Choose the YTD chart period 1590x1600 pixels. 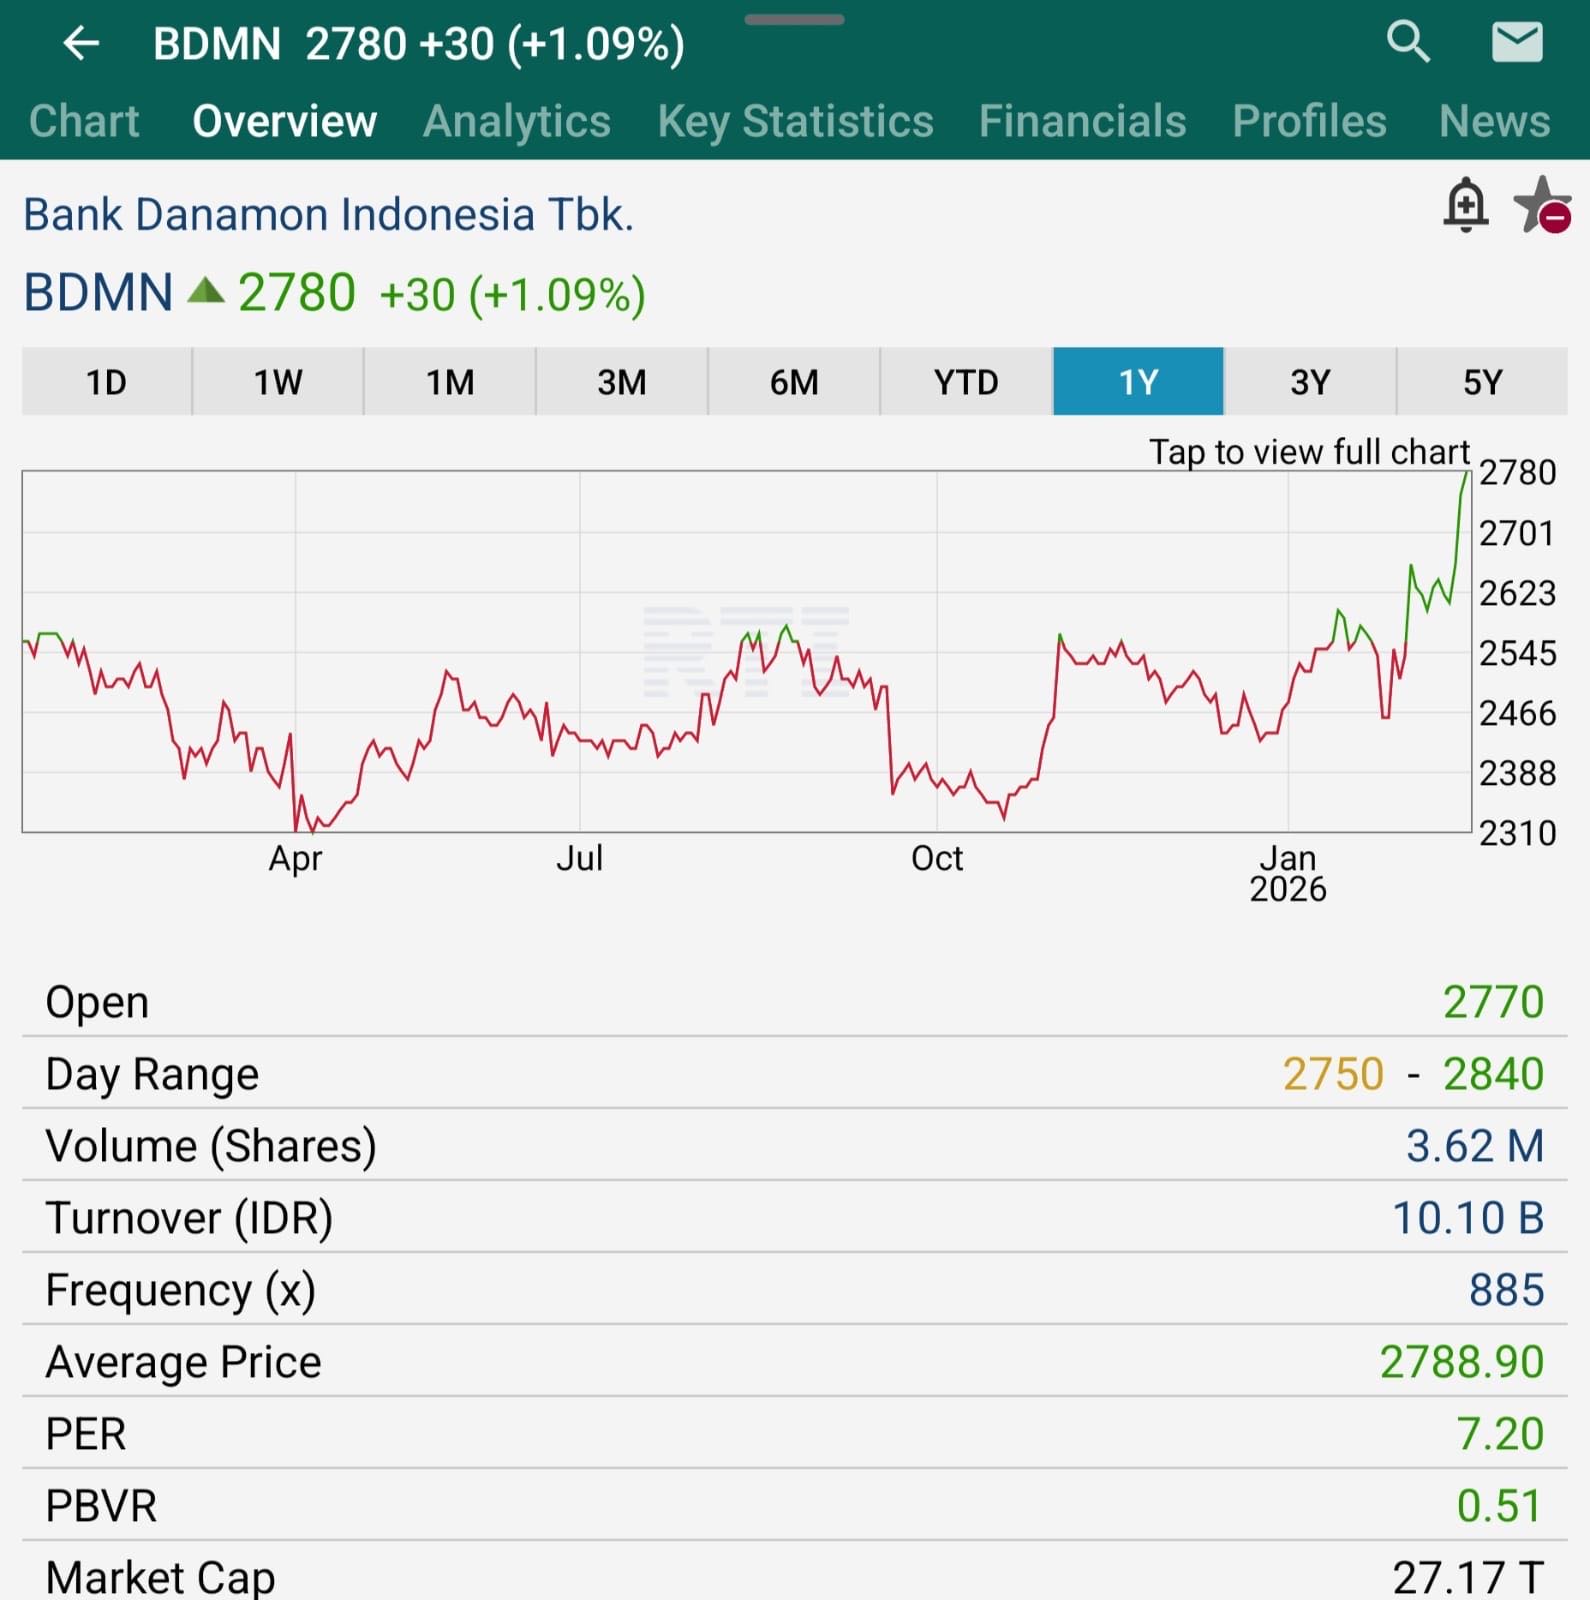click(966, 382)
